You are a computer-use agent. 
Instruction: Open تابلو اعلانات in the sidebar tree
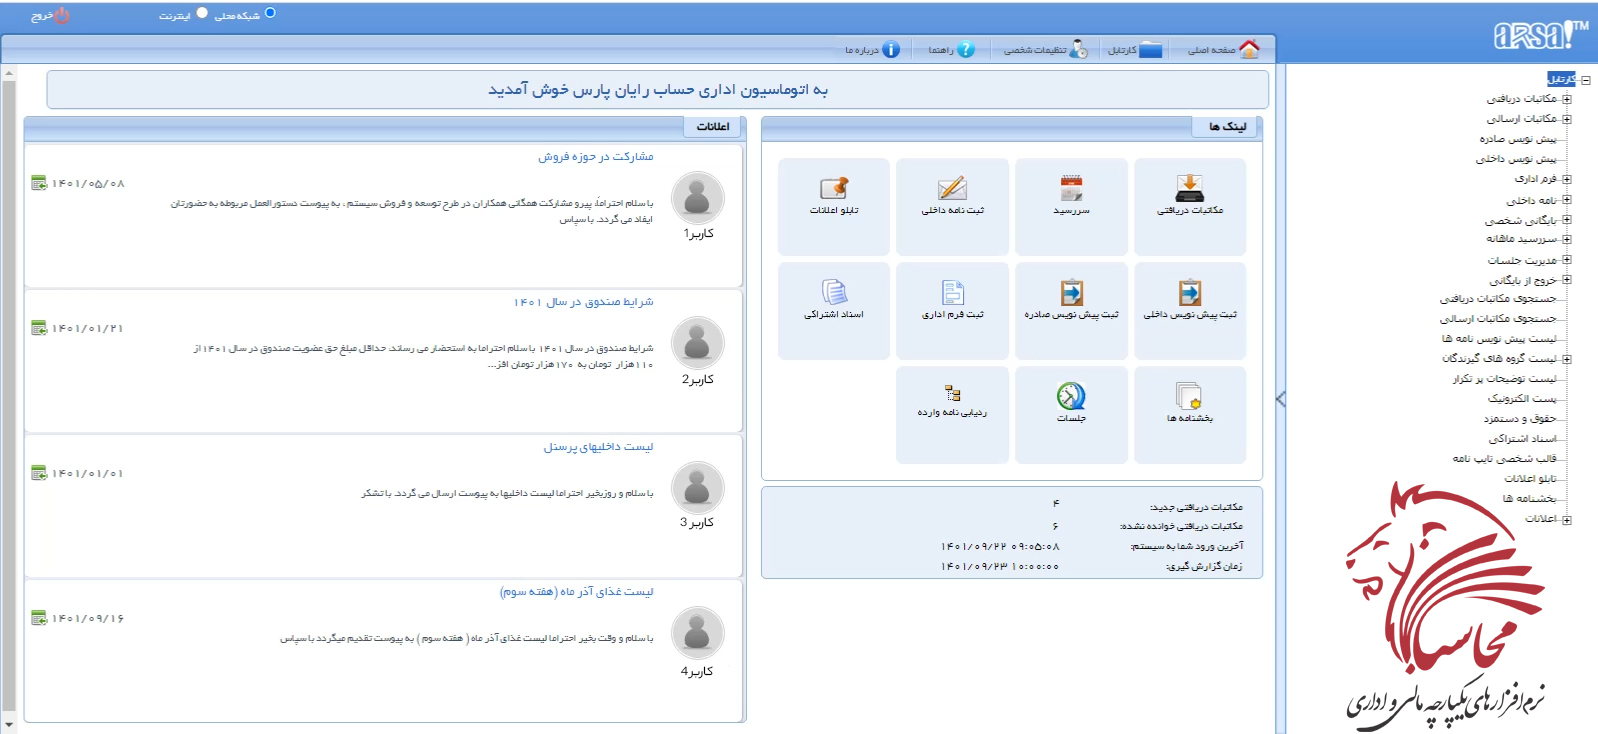coord(1531,479)
